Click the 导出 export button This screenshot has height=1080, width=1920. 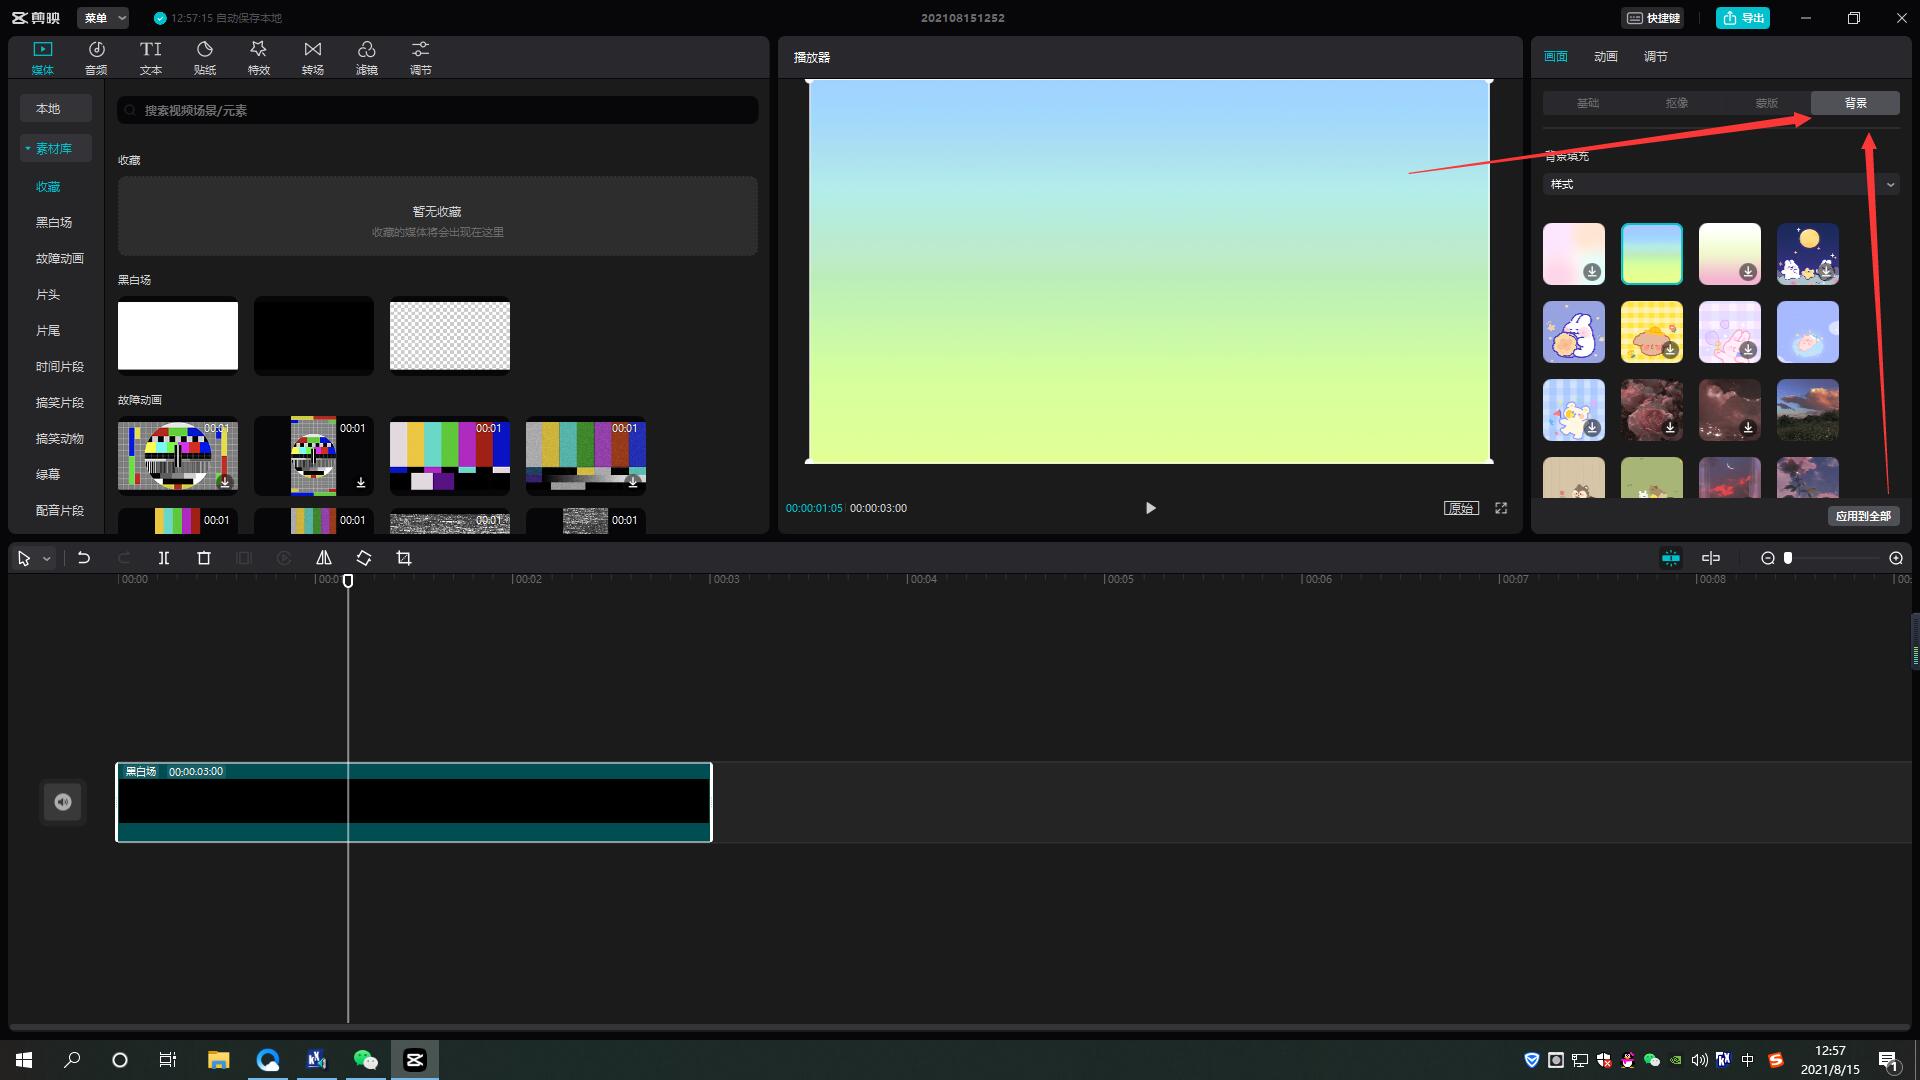click(1743, 18)
